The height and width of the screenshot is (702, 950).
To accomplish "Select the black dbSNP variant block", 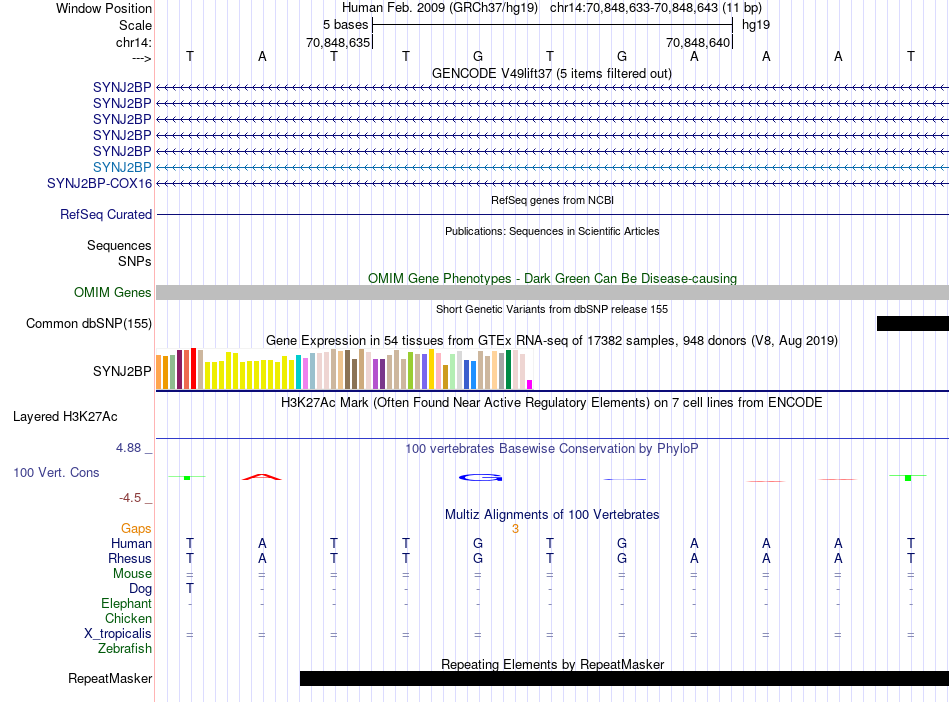I will (x=912, y=323).
